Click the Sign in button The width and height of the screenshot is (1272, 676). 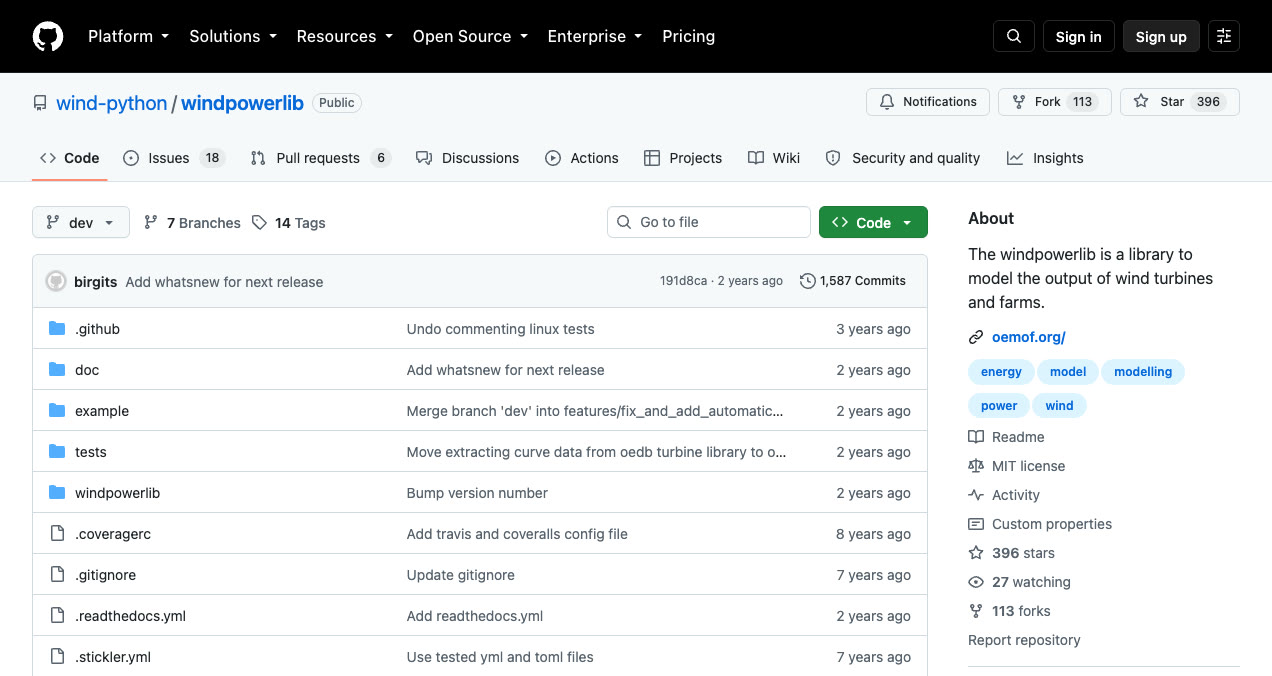pyautogui.click(x=1079, y=36)
